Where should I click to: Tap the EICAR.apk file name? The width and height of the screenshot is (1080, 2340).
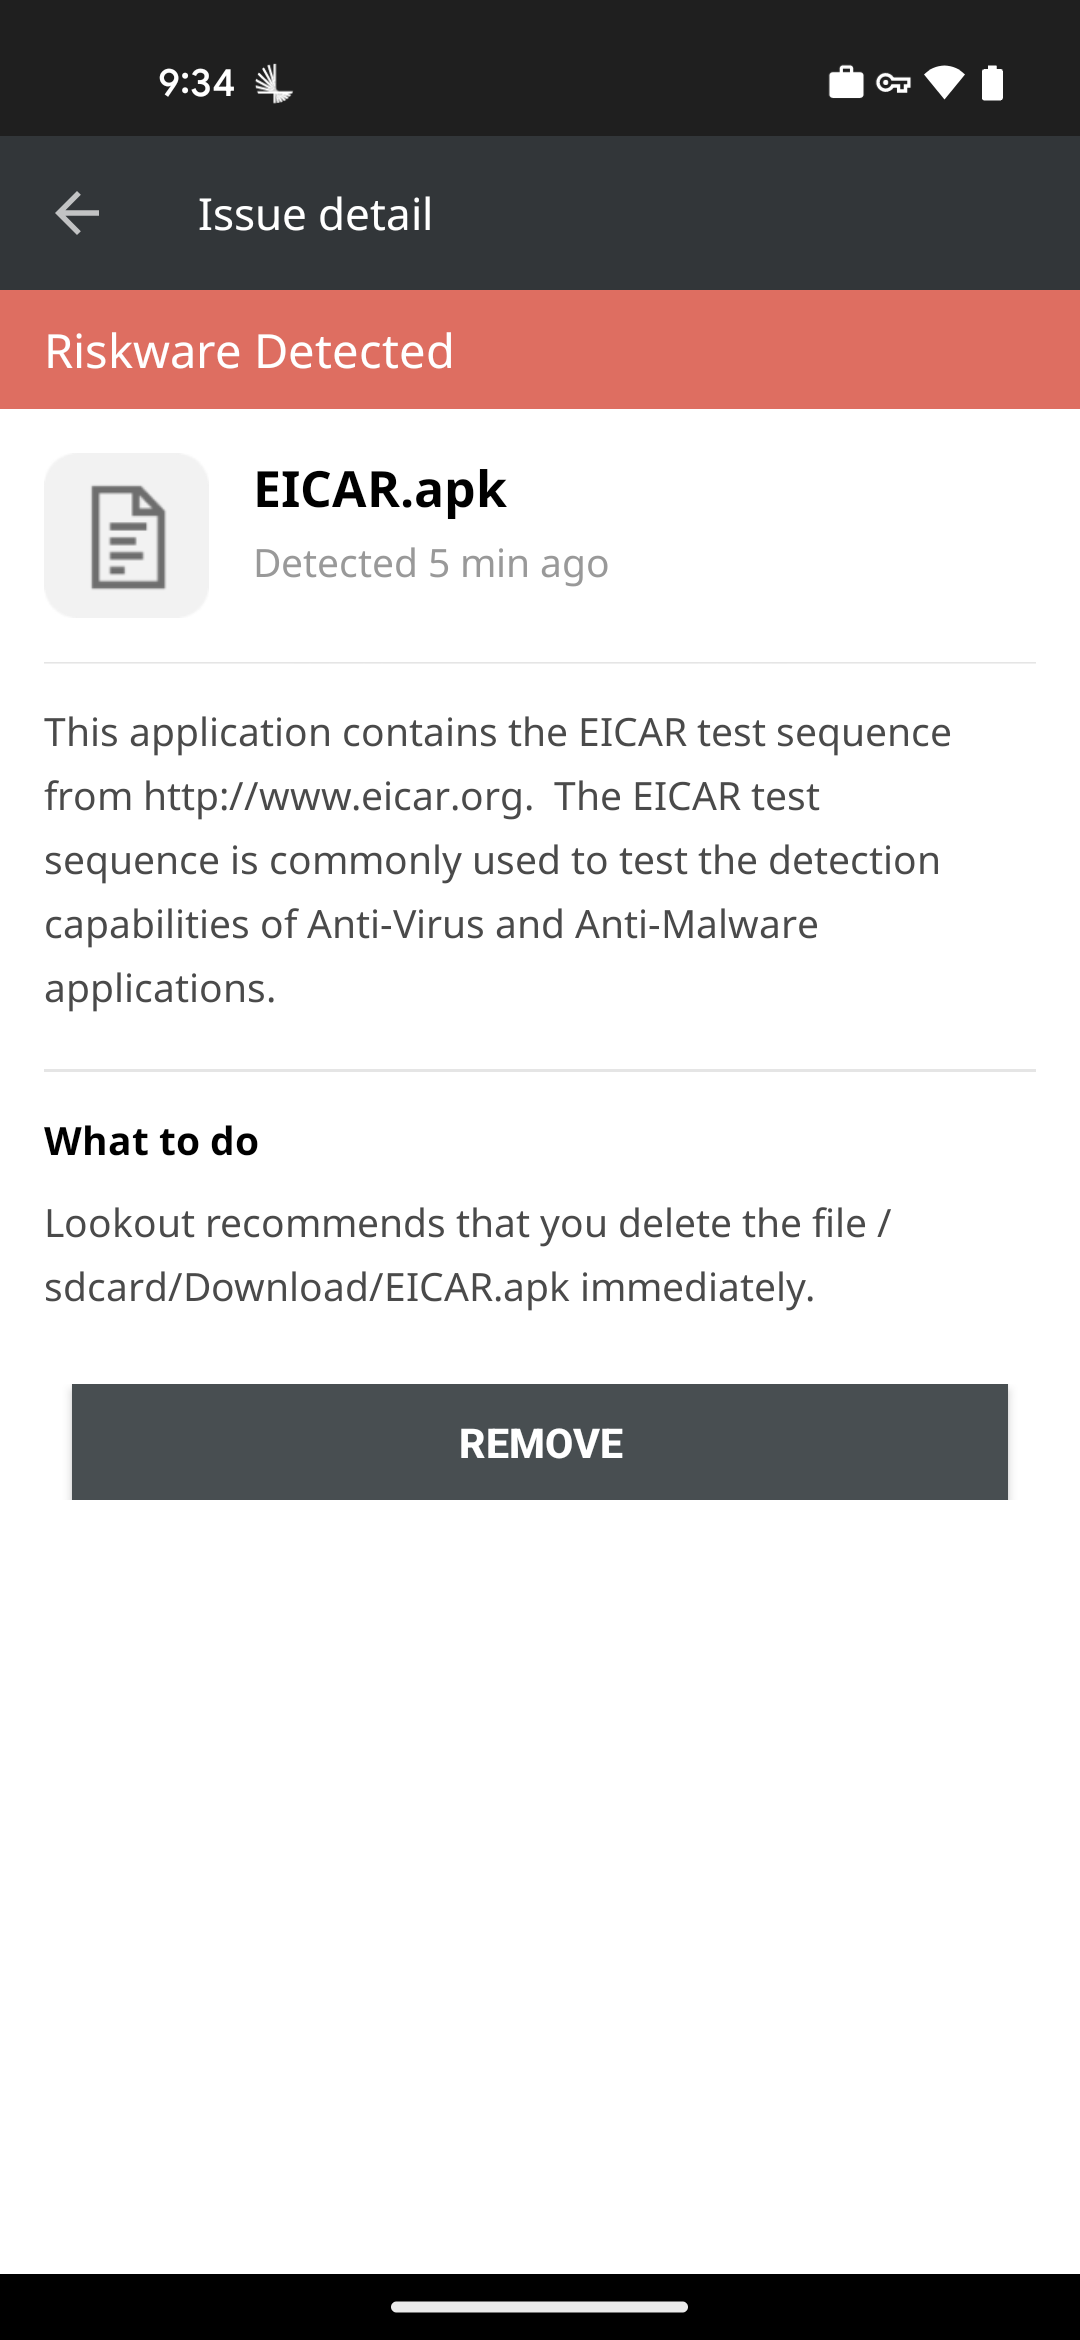pyautogui.click(x=380, y=489)
